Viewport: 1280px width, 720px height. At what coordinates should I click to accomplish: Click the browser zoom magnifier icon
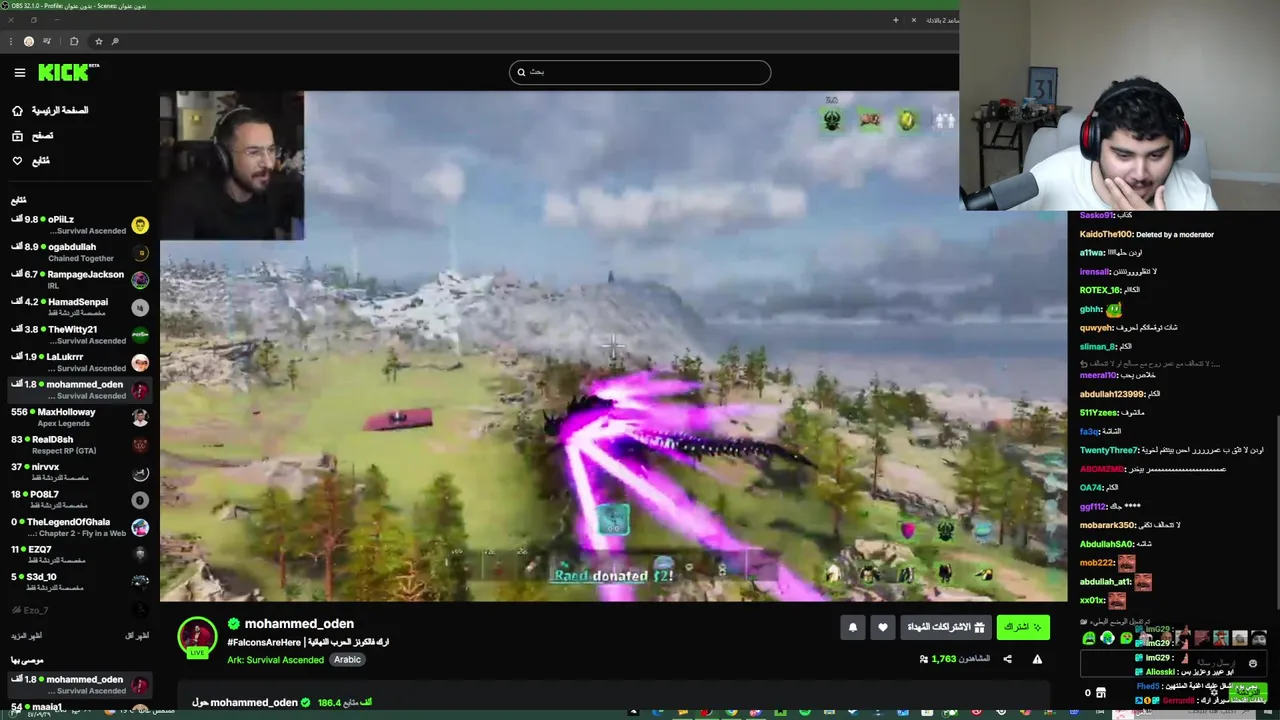tap(115, 41)
